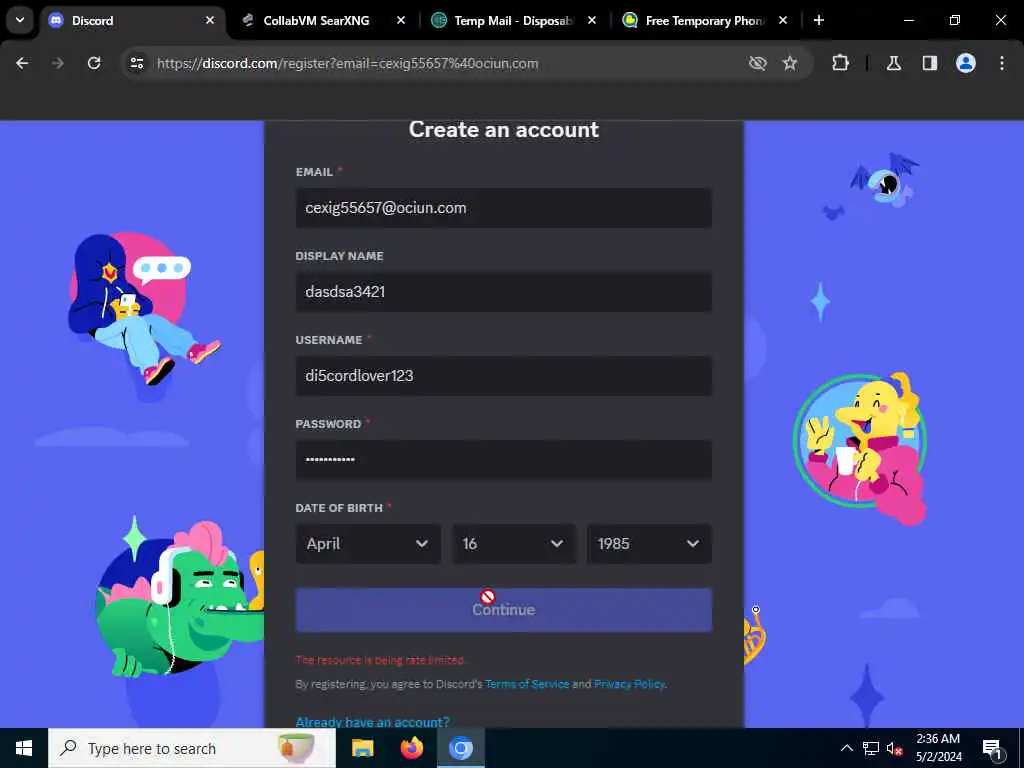Open Firefox from the taskbar

coord(411,748)
